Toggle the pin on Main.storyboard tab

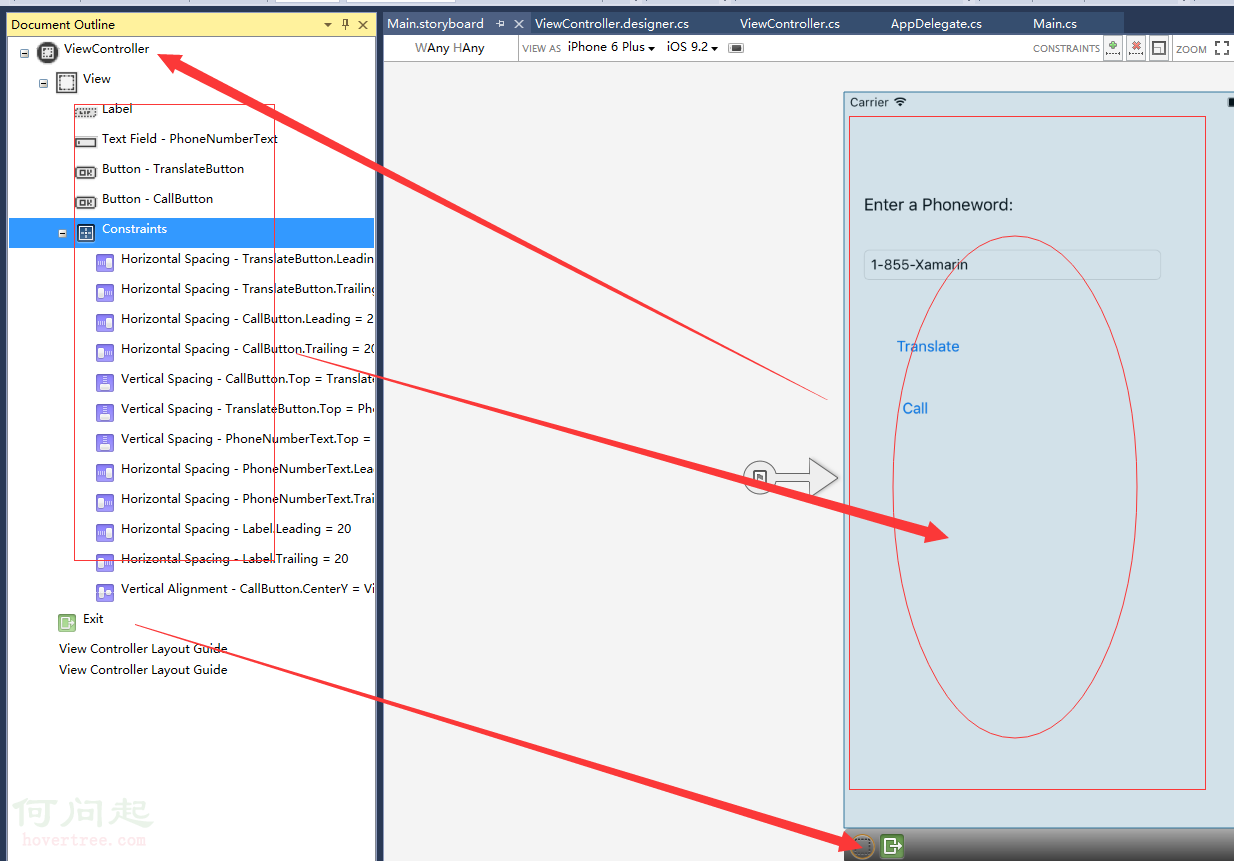coord(501,23)
